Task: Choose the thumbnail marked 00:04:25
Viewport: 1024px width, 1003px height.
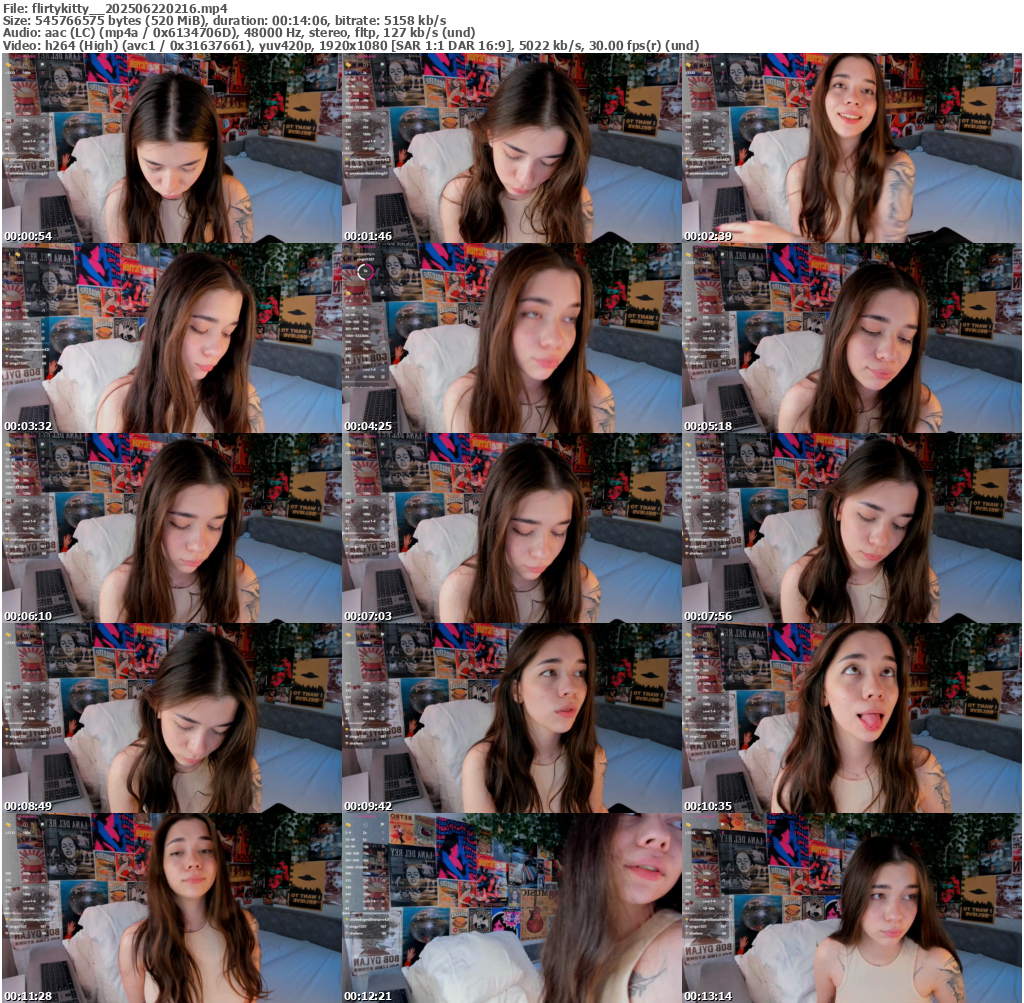Action: point(511,338)
